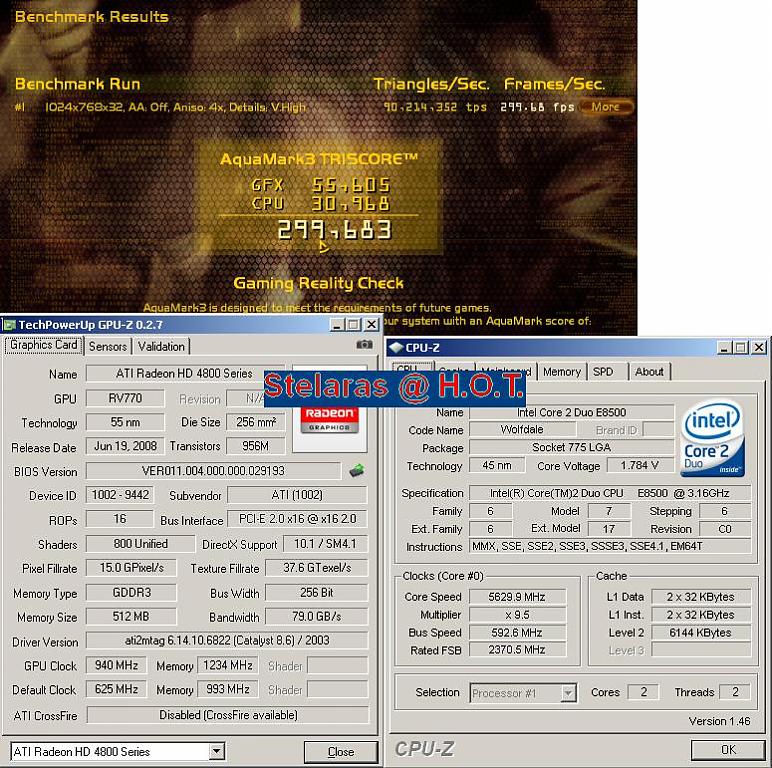
Task: Switch to the Validation tab
Action: 161,347
